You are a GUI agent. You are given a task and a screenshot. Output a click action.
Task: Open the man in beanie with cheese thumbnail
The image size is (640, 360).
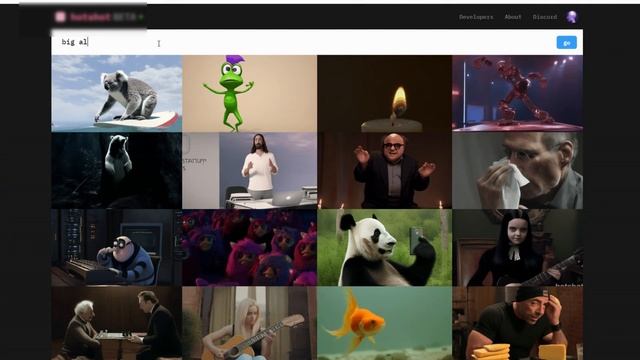pyautogui.click(x=518, y=323)
